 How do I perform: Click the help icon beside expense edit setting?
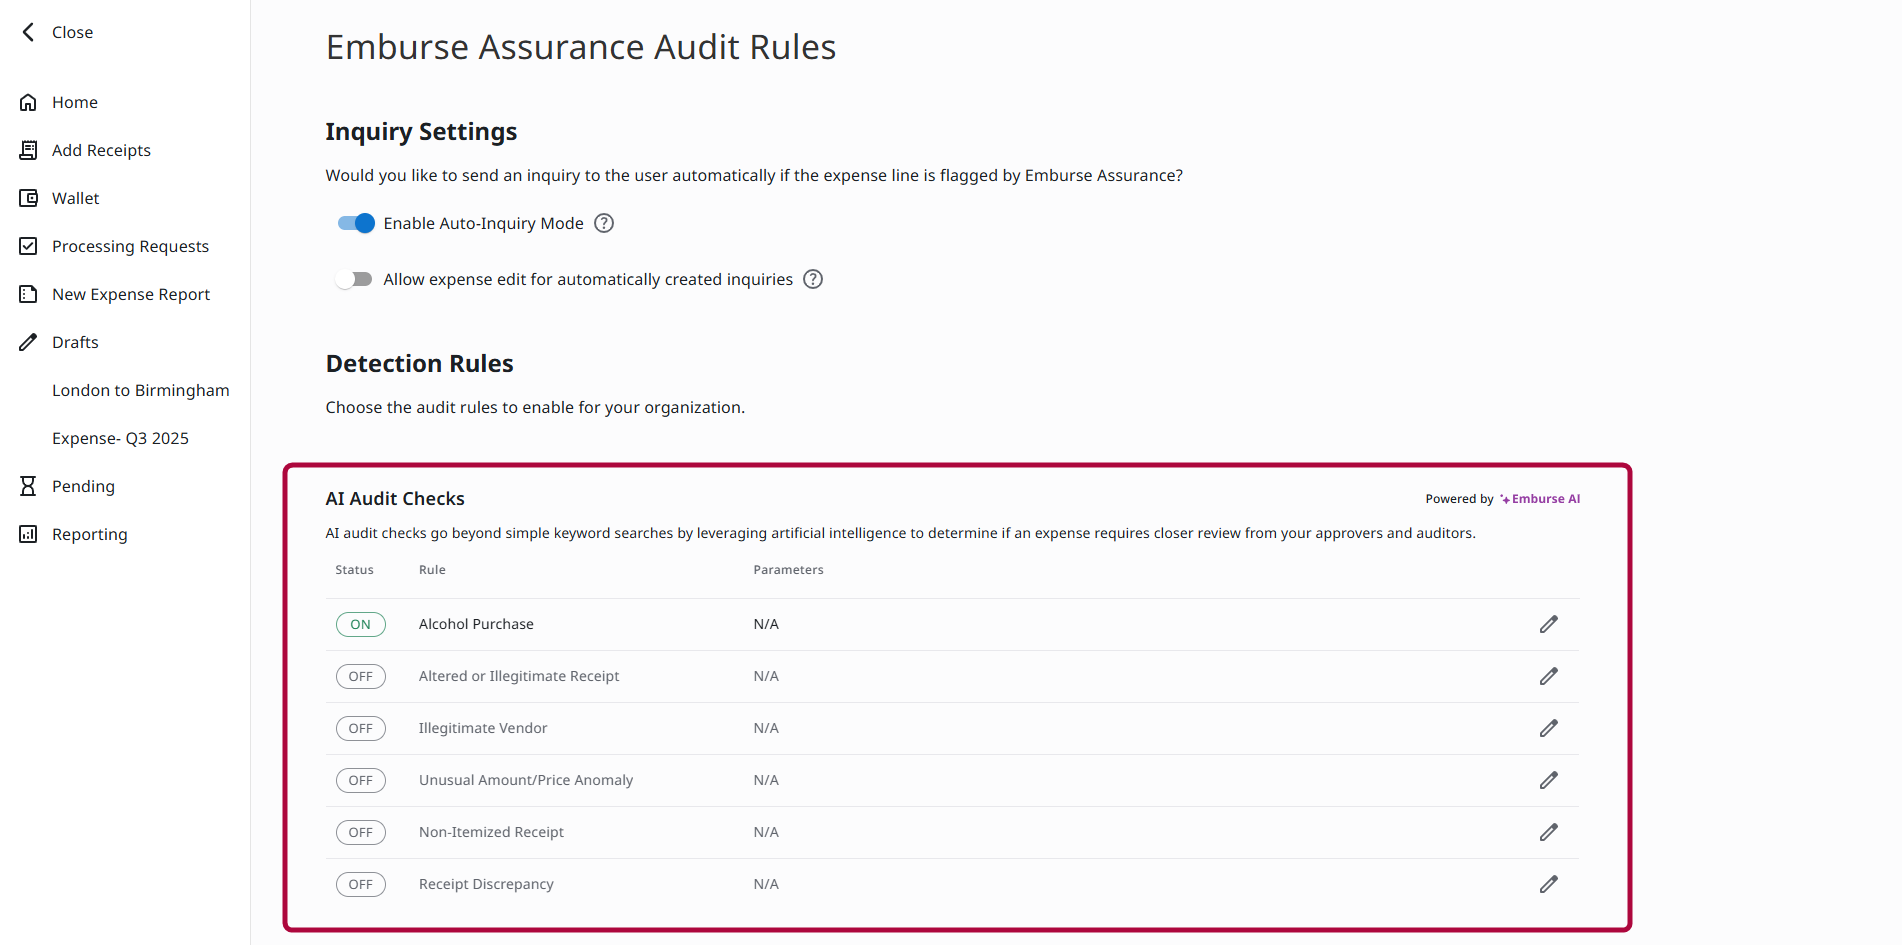(x=812, y=278)
